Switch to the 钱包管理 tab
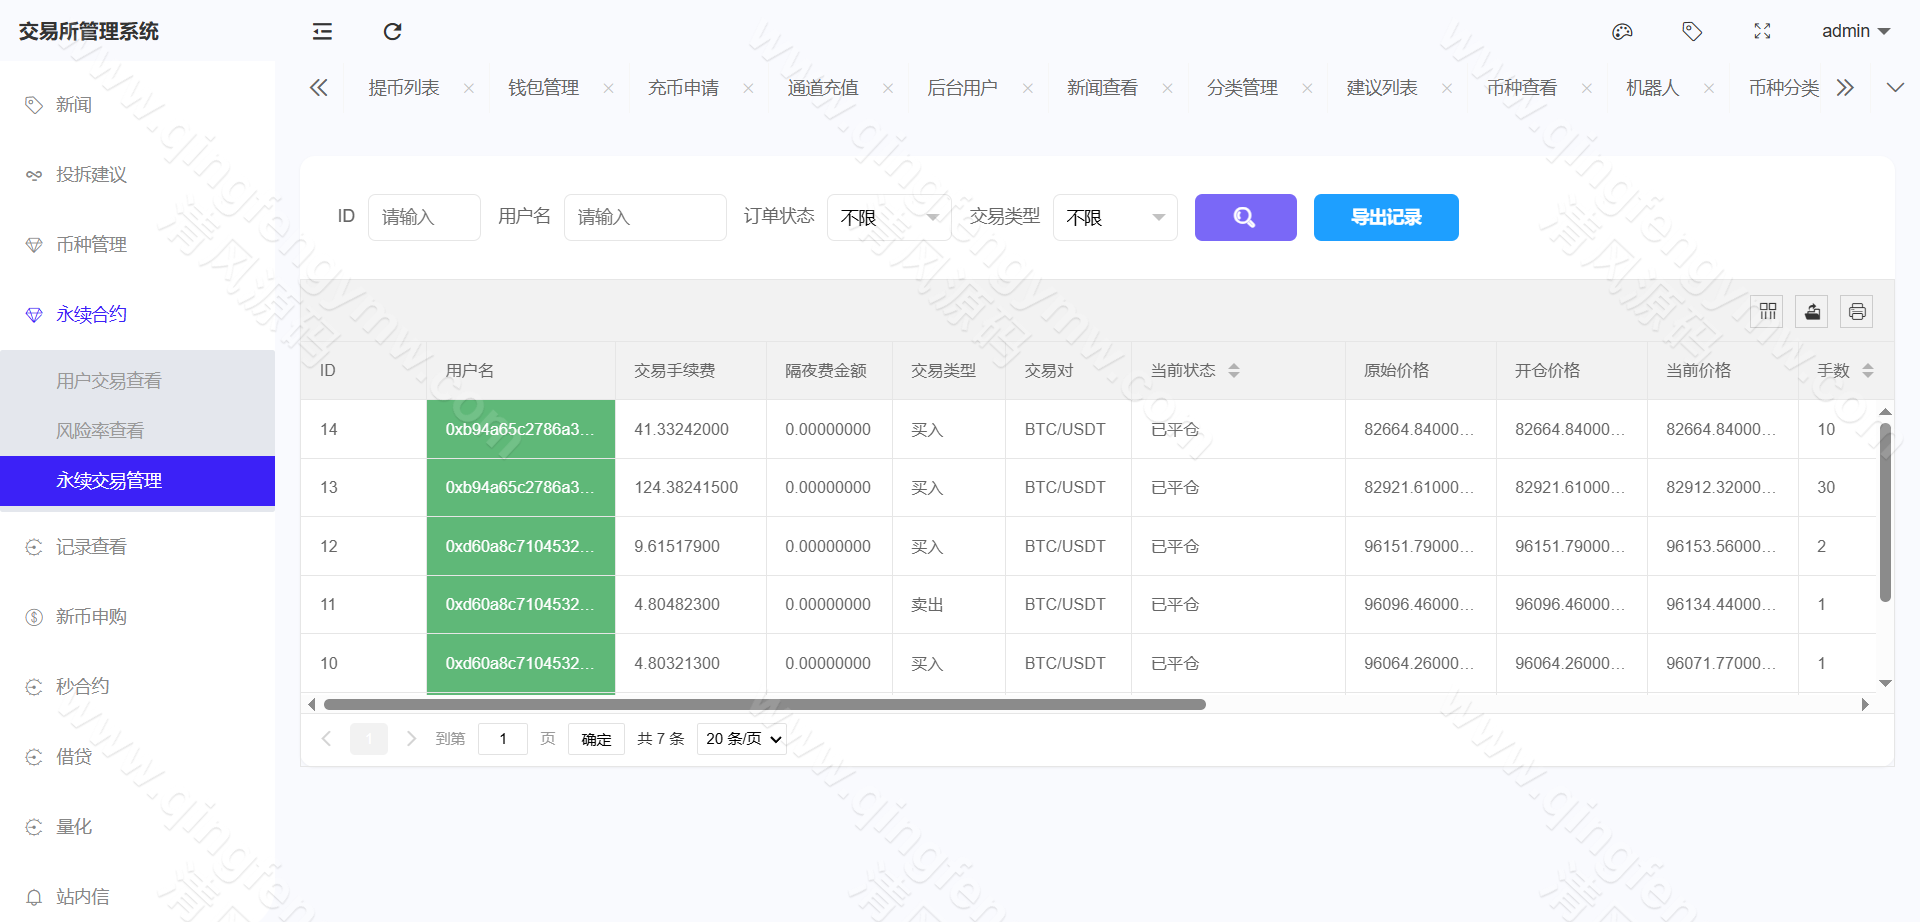The width and height of the screenshot is (1920, 922). coord(542,88)
